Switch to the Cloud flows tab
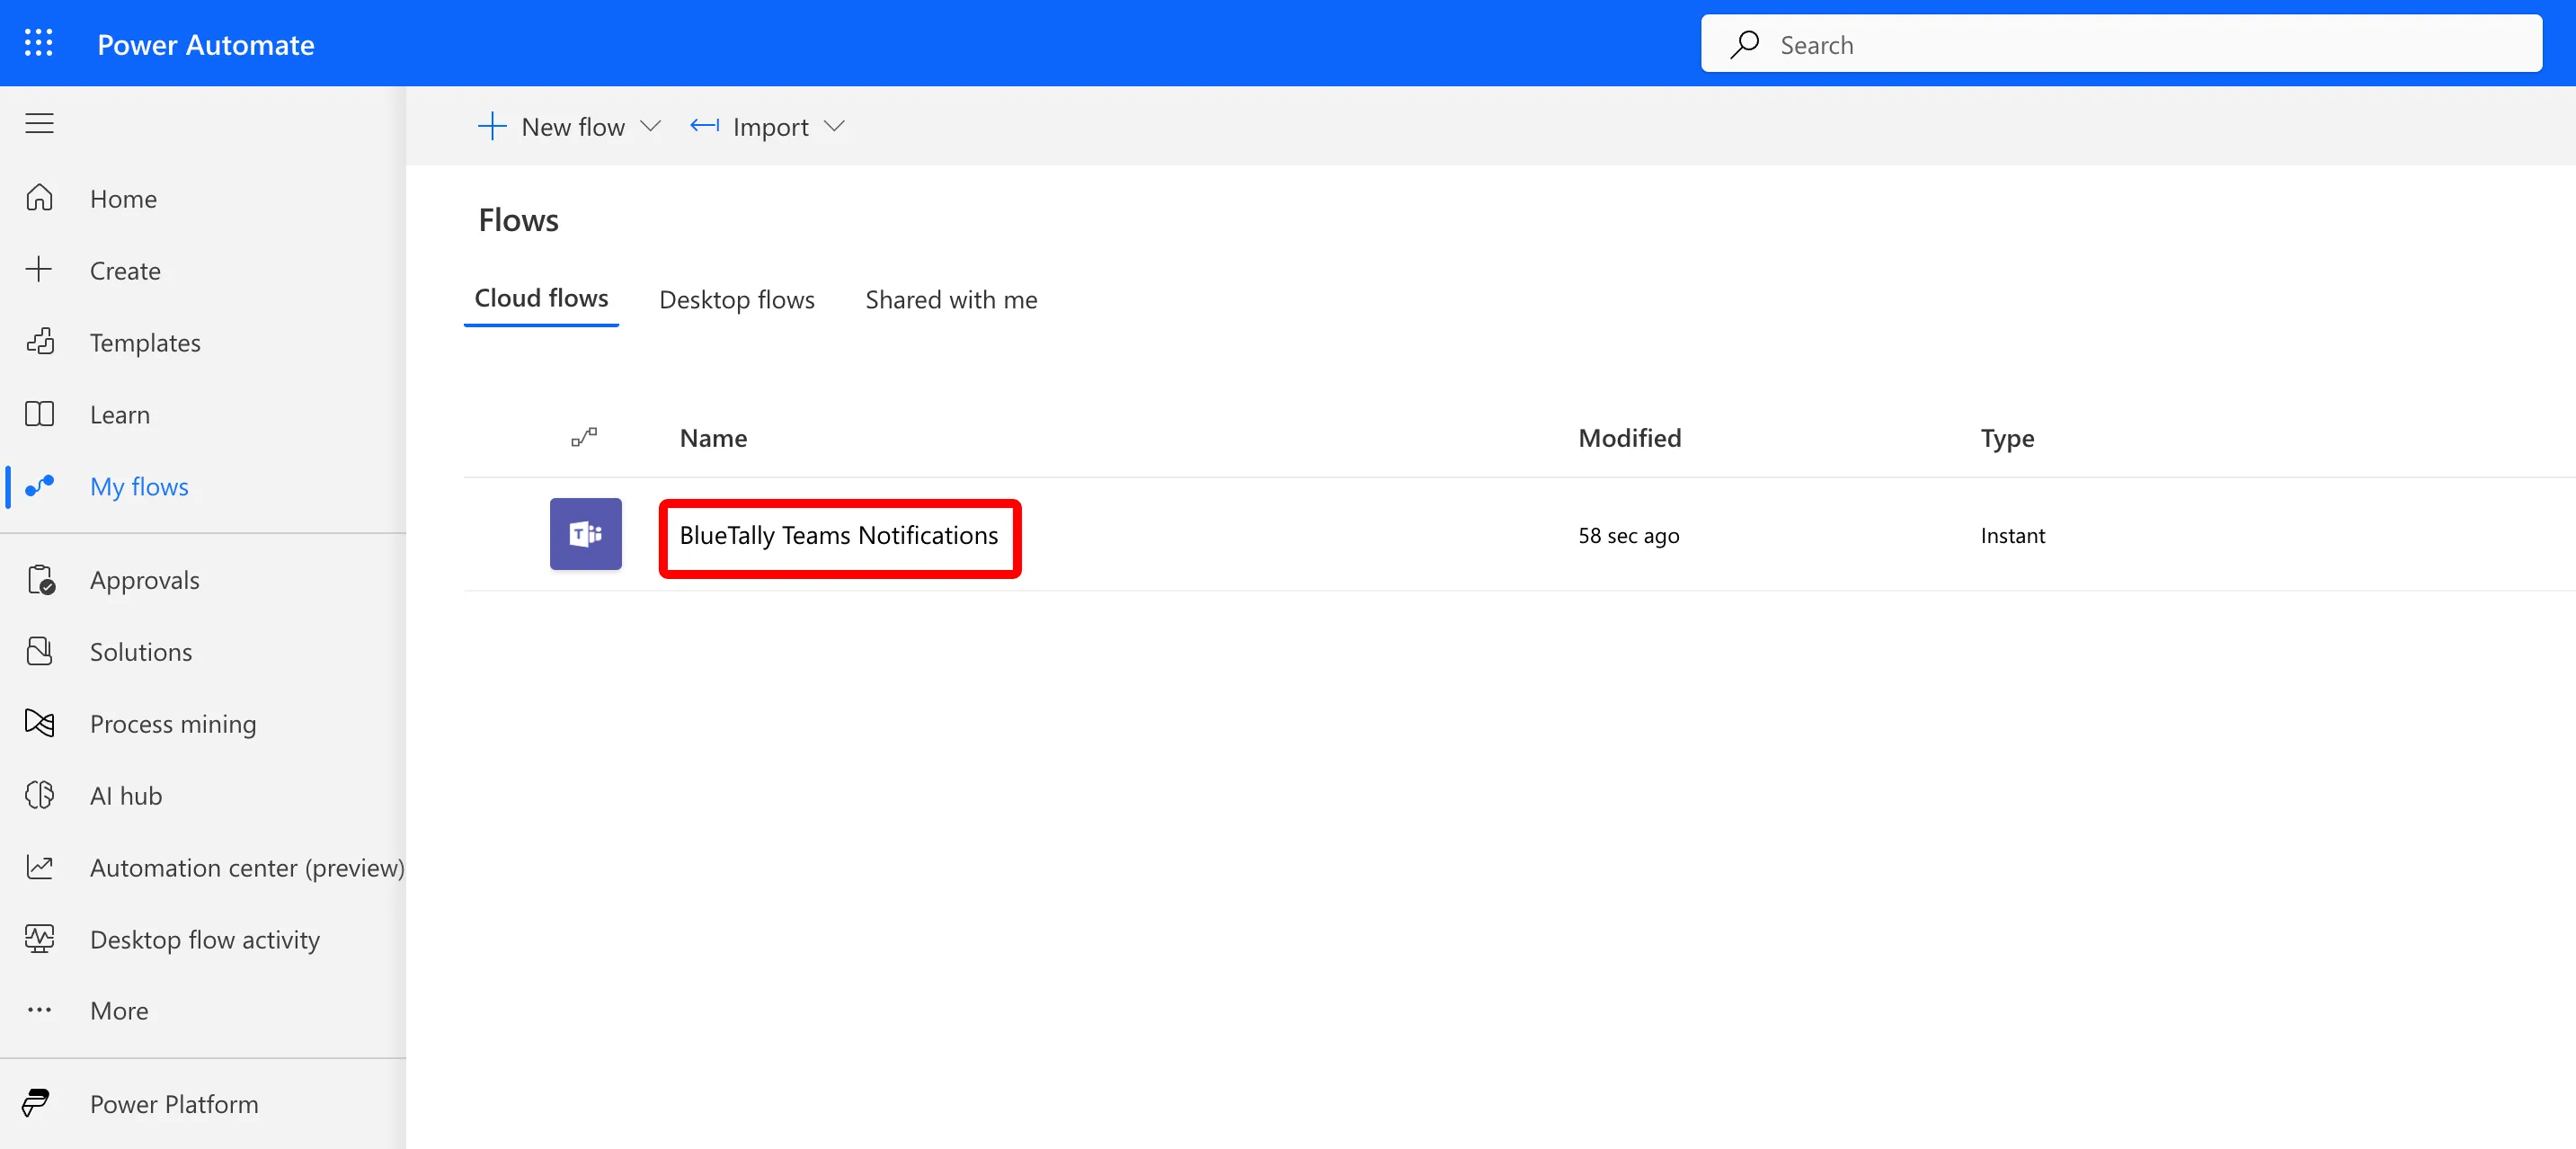2576x1149 pixels. click(x=541, y=298)
